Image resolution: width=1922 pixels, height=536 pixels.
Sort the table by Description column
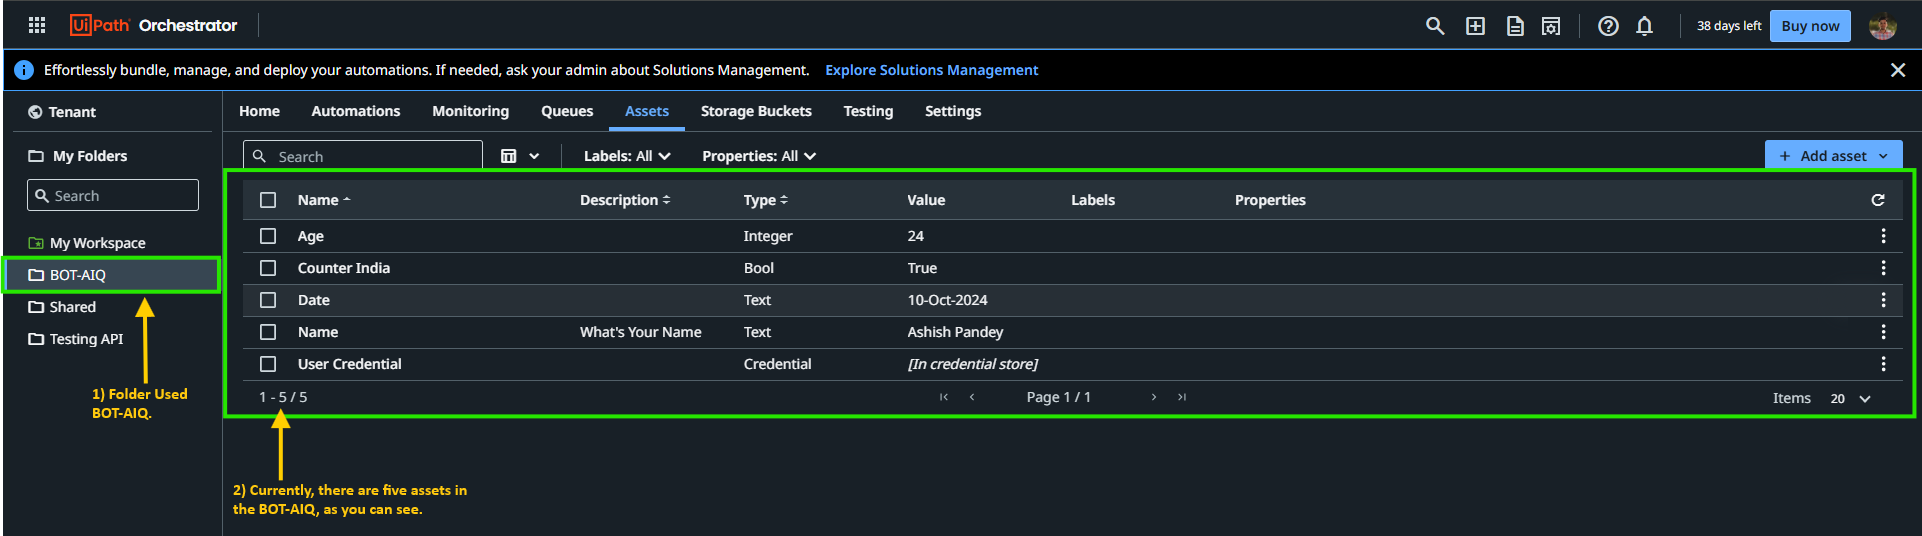click(625, 200)
